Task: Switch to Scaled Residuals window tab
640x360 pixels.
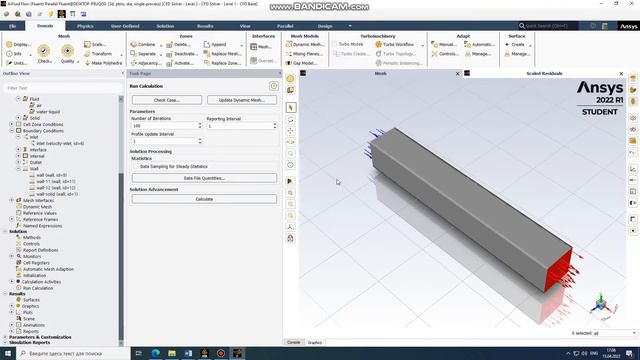Action: 544,73
